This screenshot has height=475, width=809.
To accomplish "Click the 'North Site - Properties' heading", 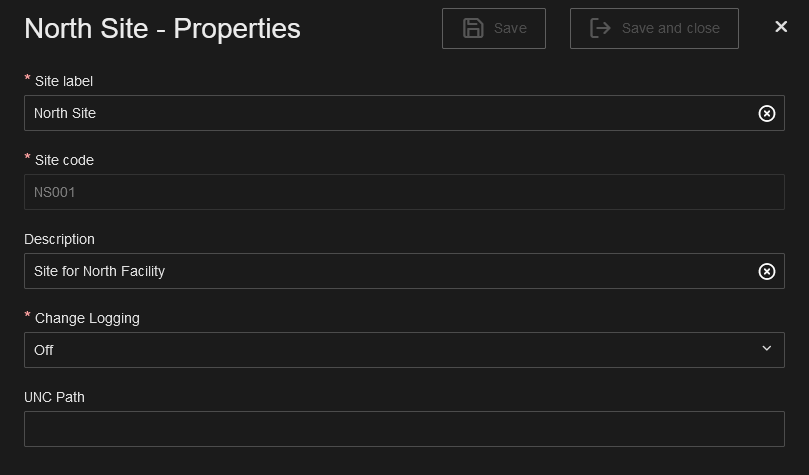I will click(162, 28).
